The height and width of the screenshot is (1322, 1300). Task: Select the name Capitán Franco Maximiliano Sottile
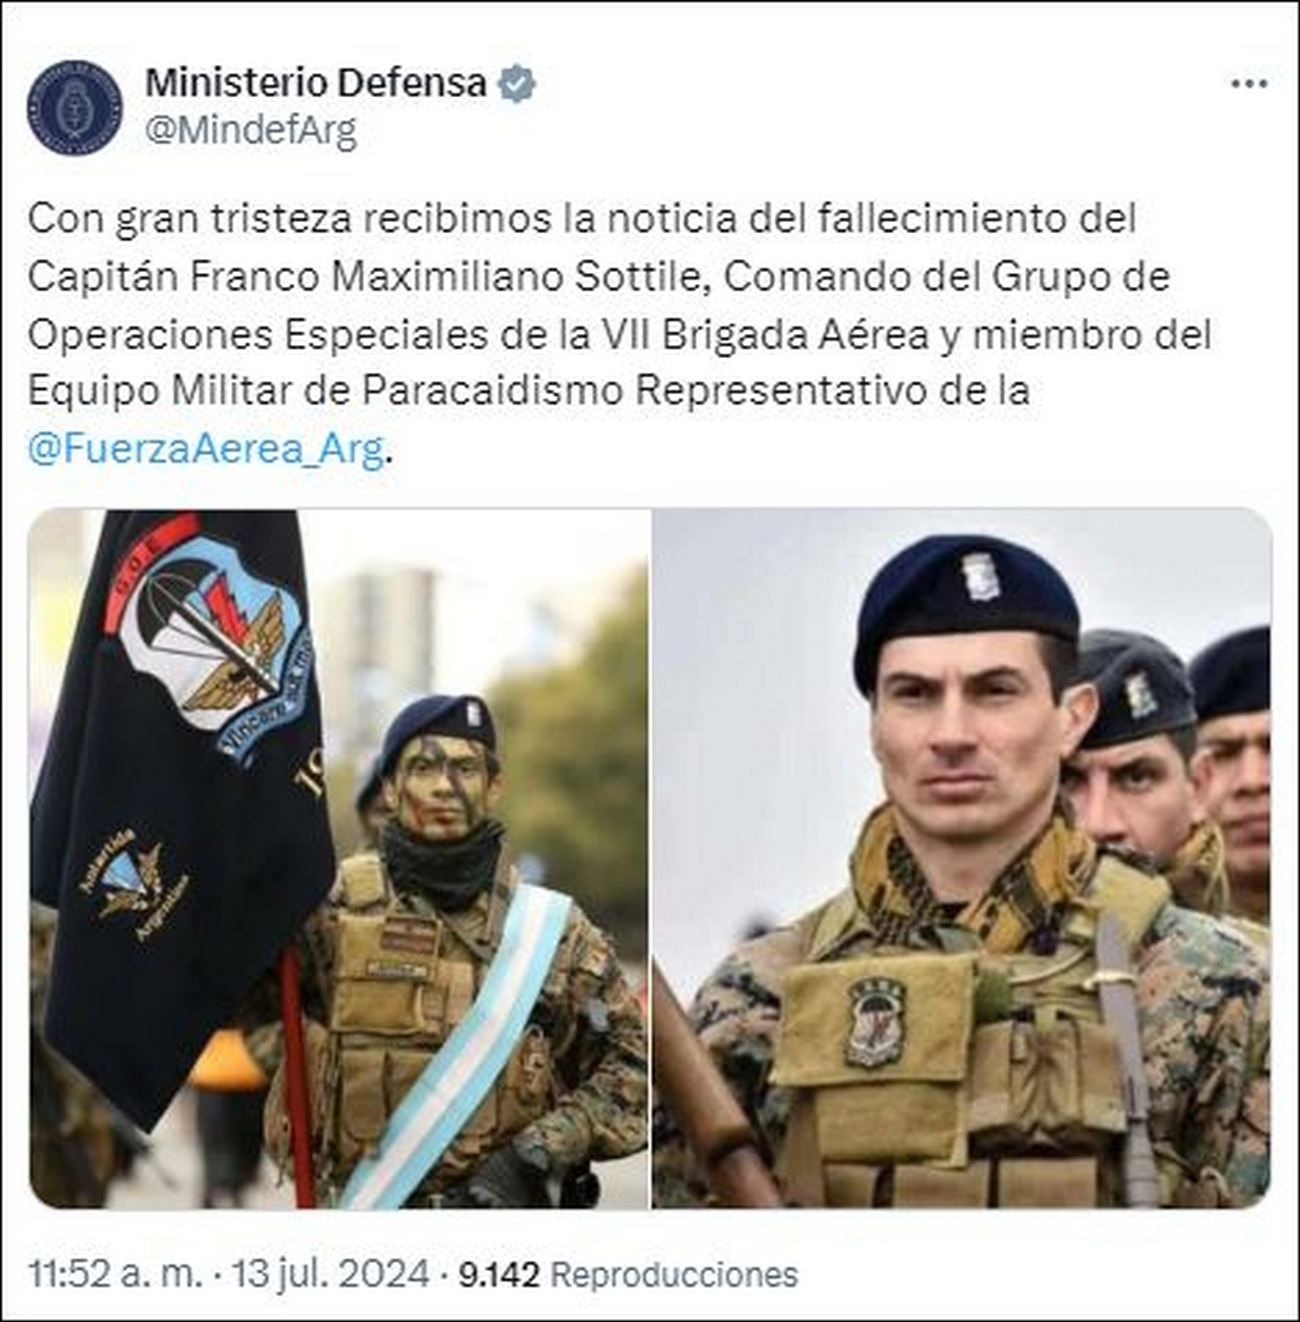[367, 277]
